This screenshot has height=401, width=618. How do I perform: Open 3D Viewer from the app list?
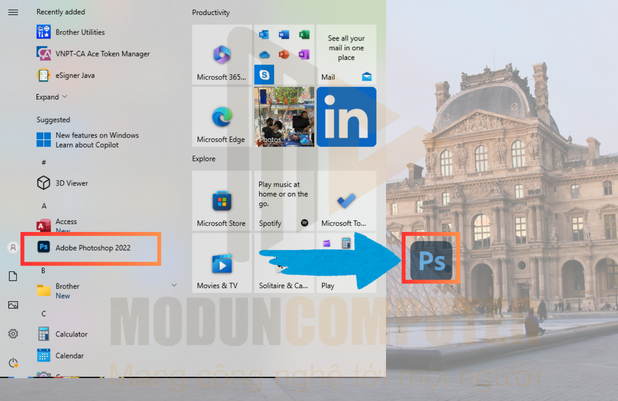click(71, 183)
